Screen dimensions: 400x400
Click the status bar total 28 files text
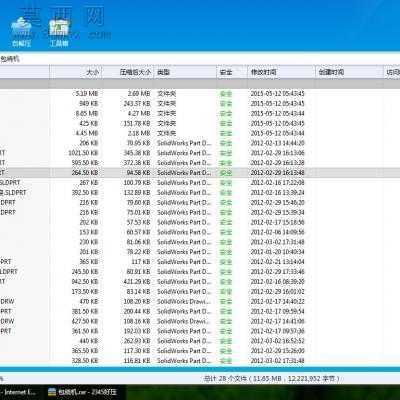coord(271,379)
